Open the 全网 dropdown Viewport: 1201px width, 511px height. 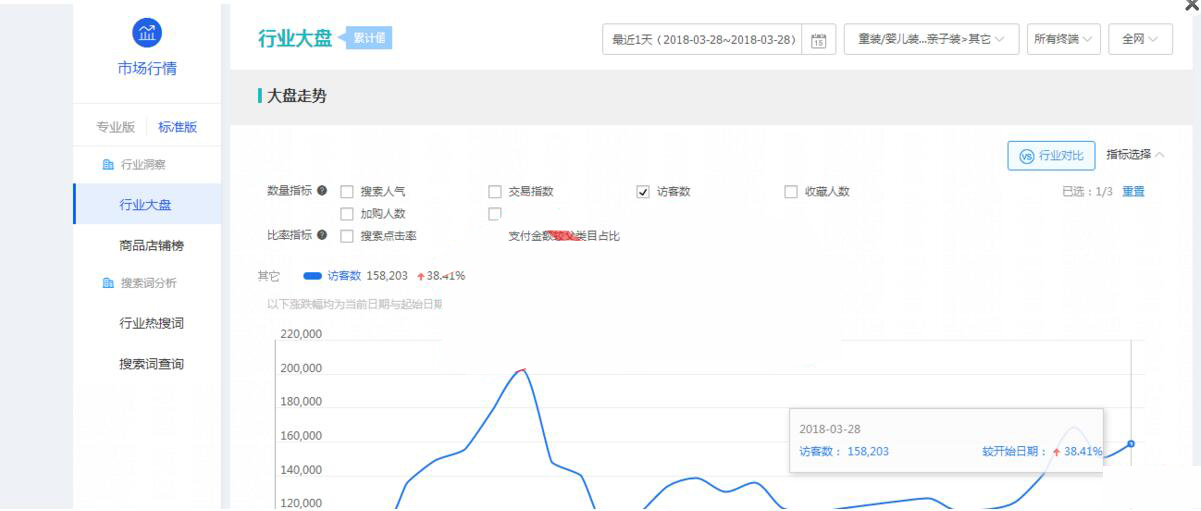[x=1140, y=40]
